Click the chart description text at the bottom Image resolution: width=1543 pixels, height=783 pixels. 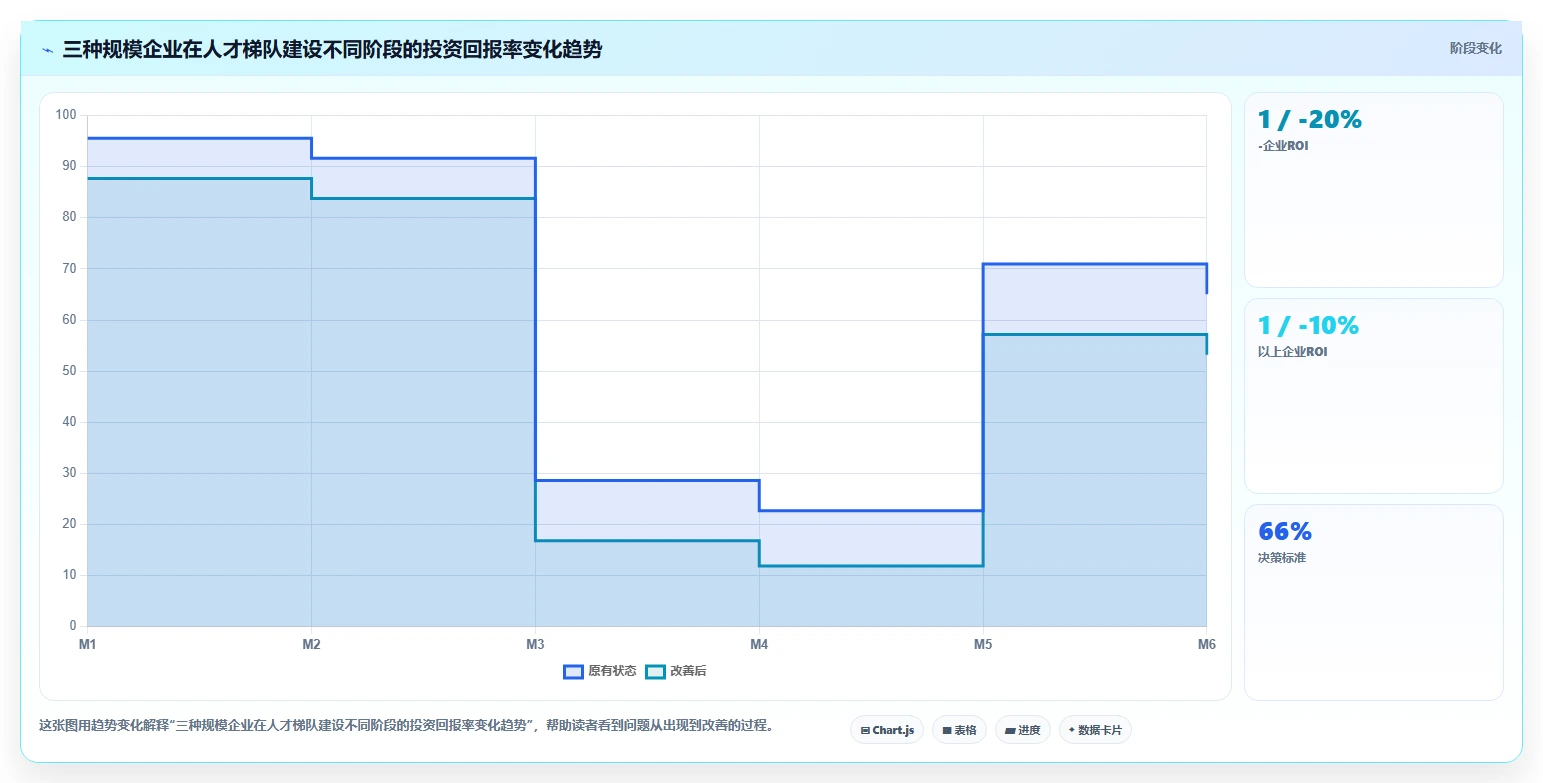[x=406, y=725]
